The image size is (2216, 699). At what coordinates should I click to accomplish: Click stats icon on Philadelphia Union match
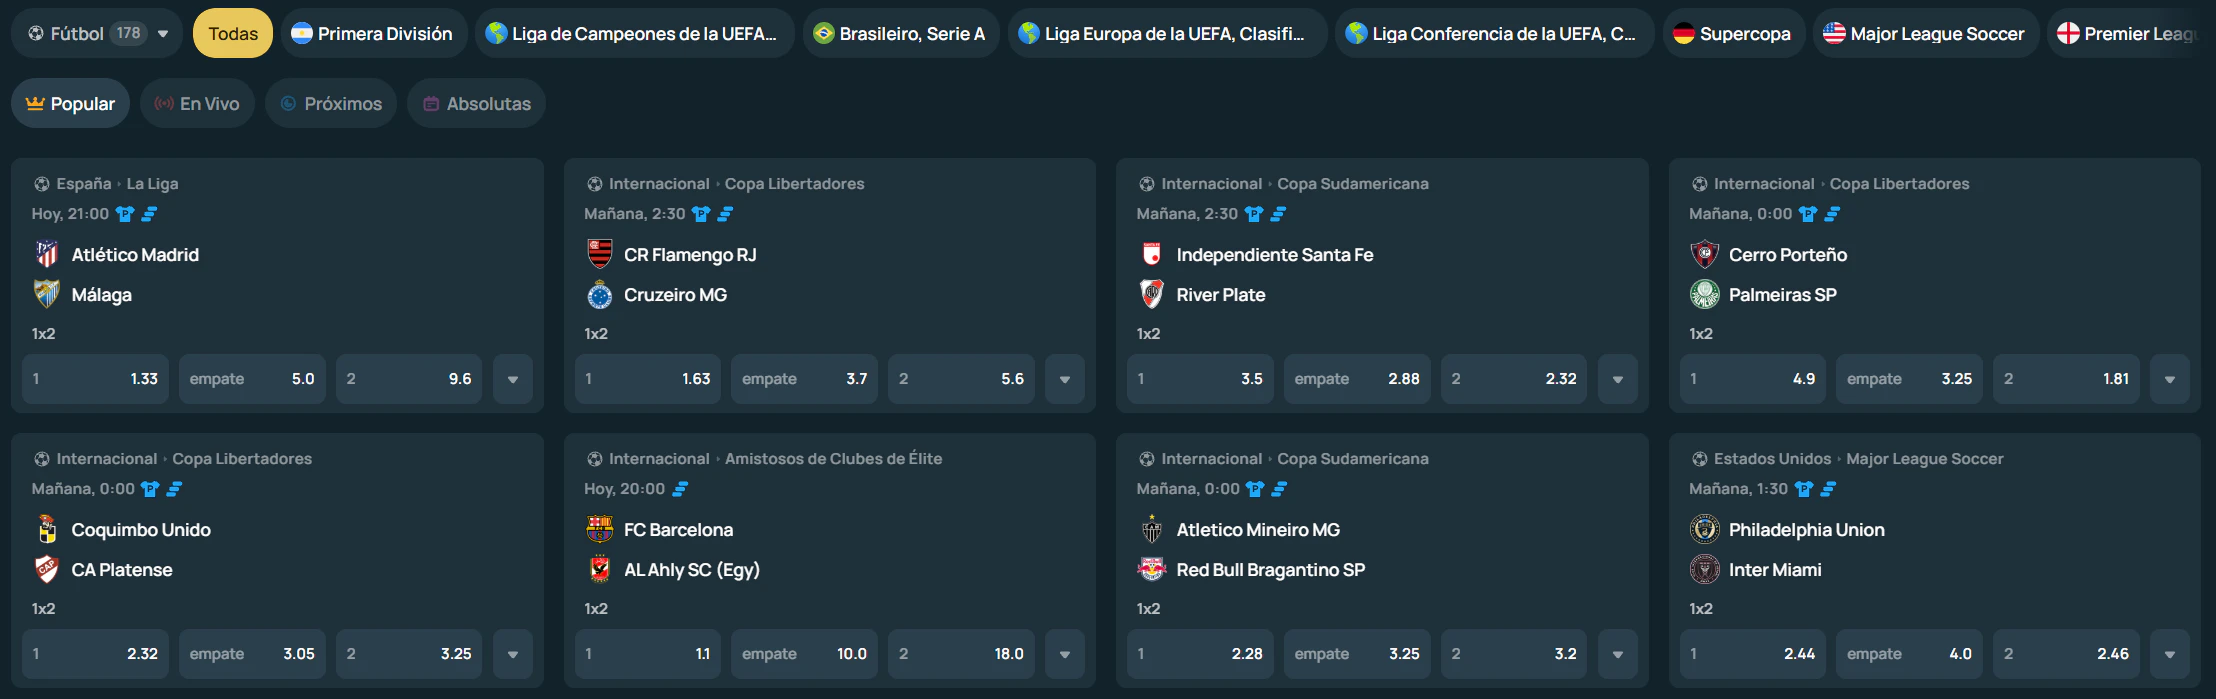1828,489
